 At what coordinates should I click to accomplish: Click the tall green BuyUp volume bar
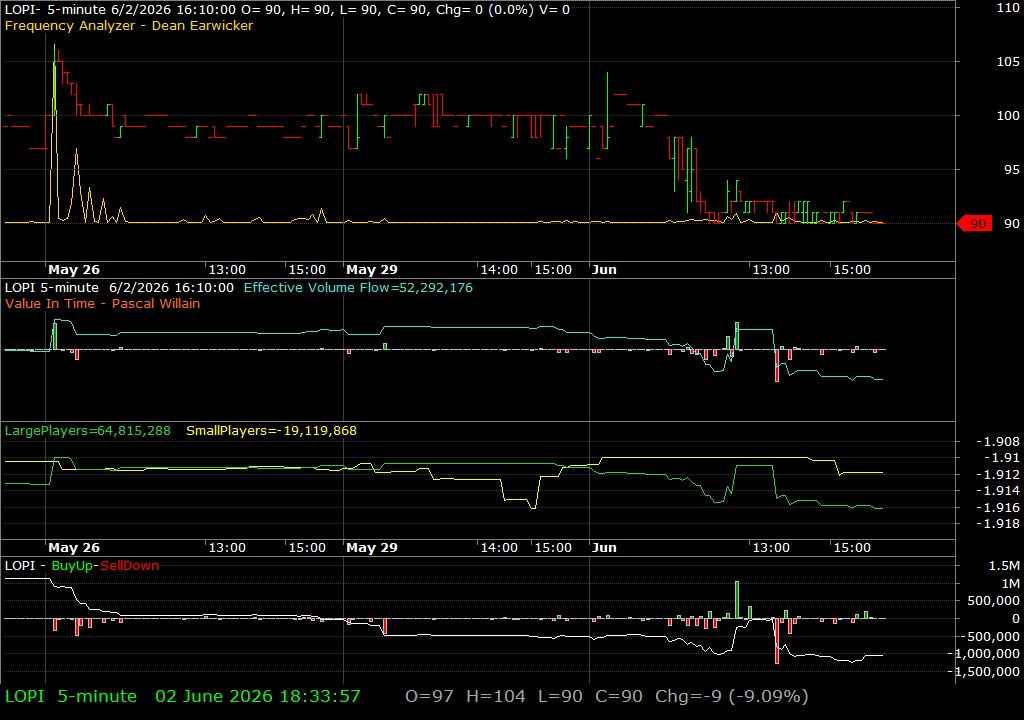pos(737,600)
